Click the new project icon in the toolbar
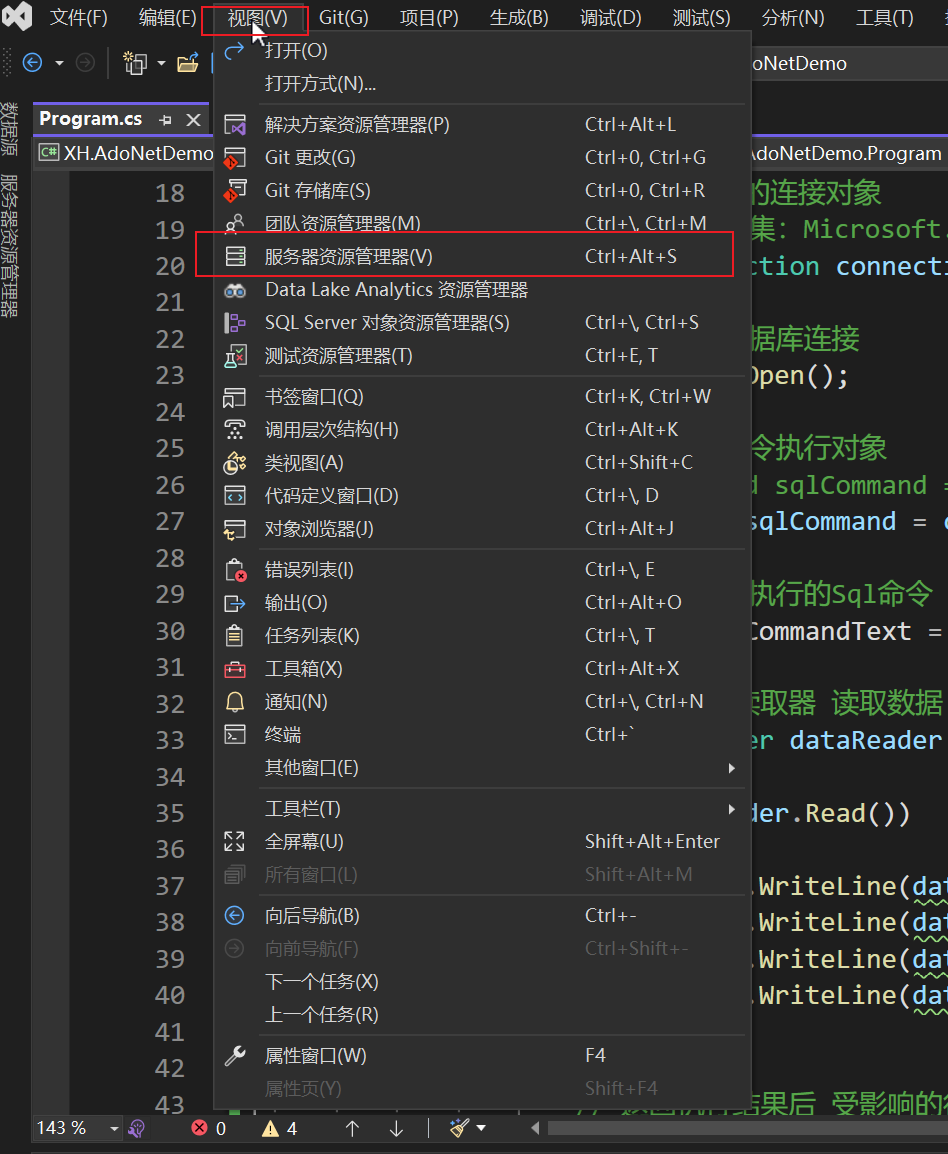 pos(135,62)
